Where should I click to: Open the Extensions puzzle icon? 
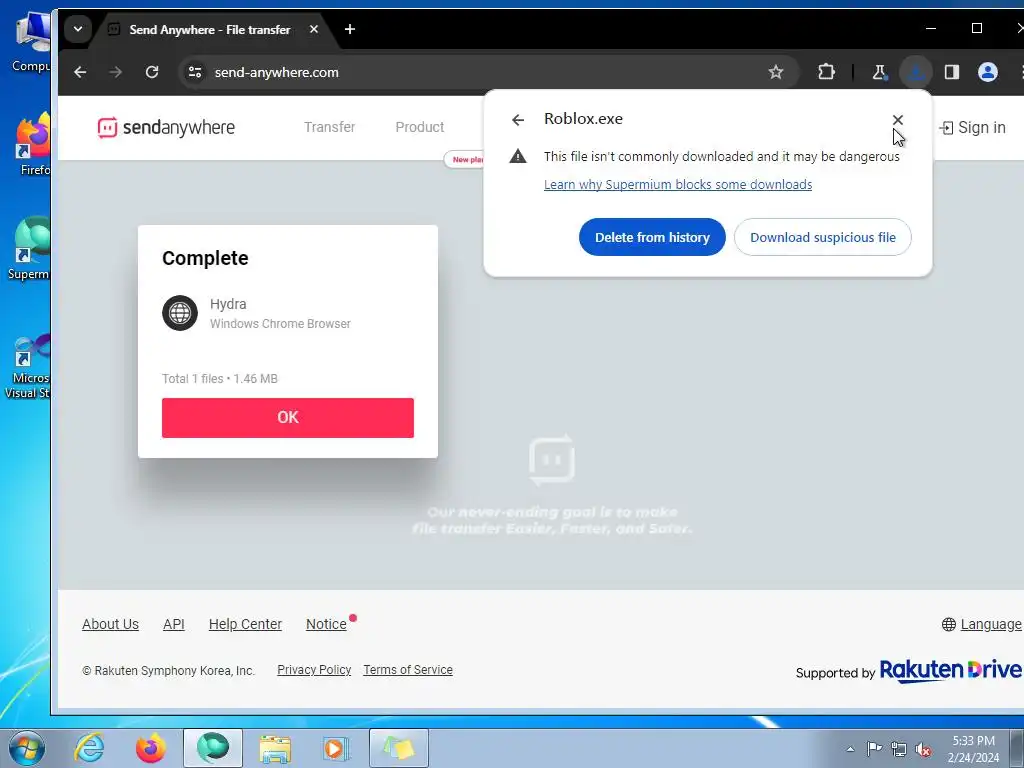click(826, 72)
